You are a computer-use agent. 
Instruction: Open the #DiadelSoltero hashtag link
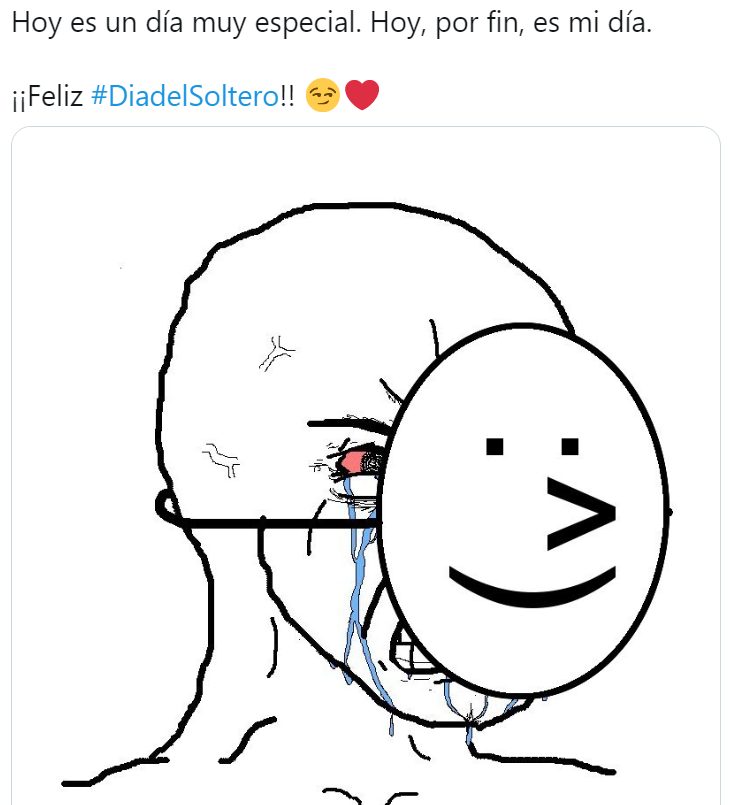[x=186, y=95]
